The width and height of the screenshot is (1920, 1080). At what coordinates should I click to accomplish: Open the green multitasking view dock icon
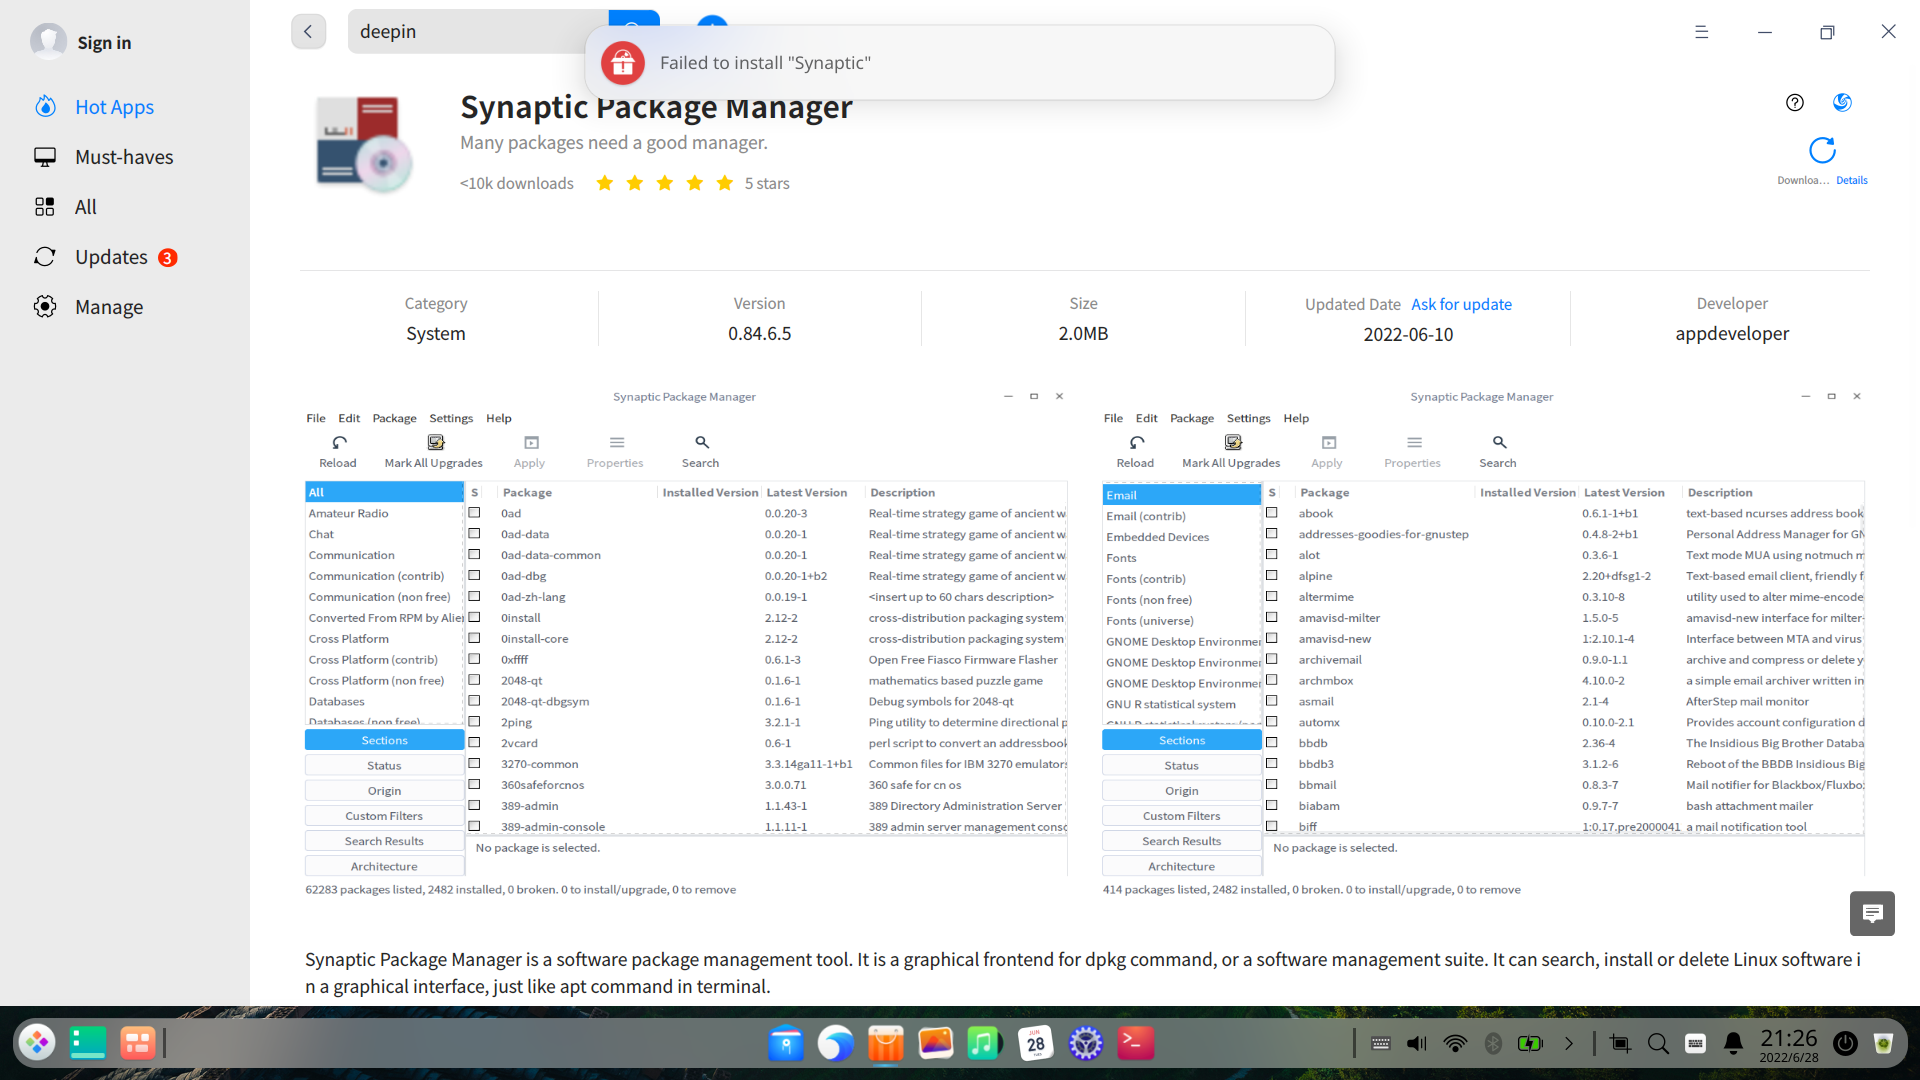tap(88, 1043)
